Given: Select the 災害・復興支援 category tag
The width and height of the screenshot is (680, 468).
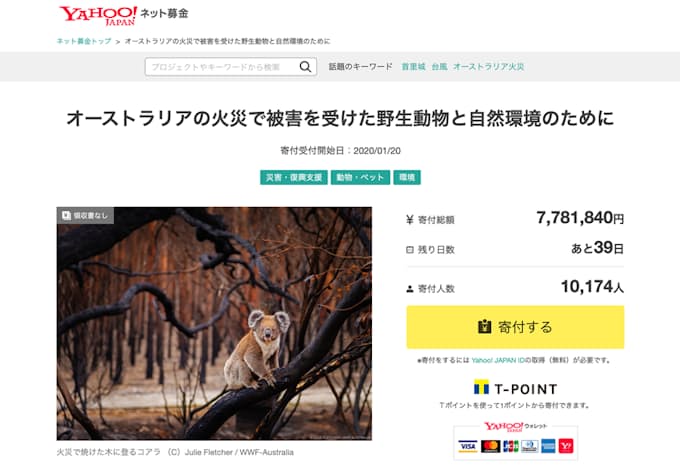Looking at the screenshot, I should (x=294, y=177).
